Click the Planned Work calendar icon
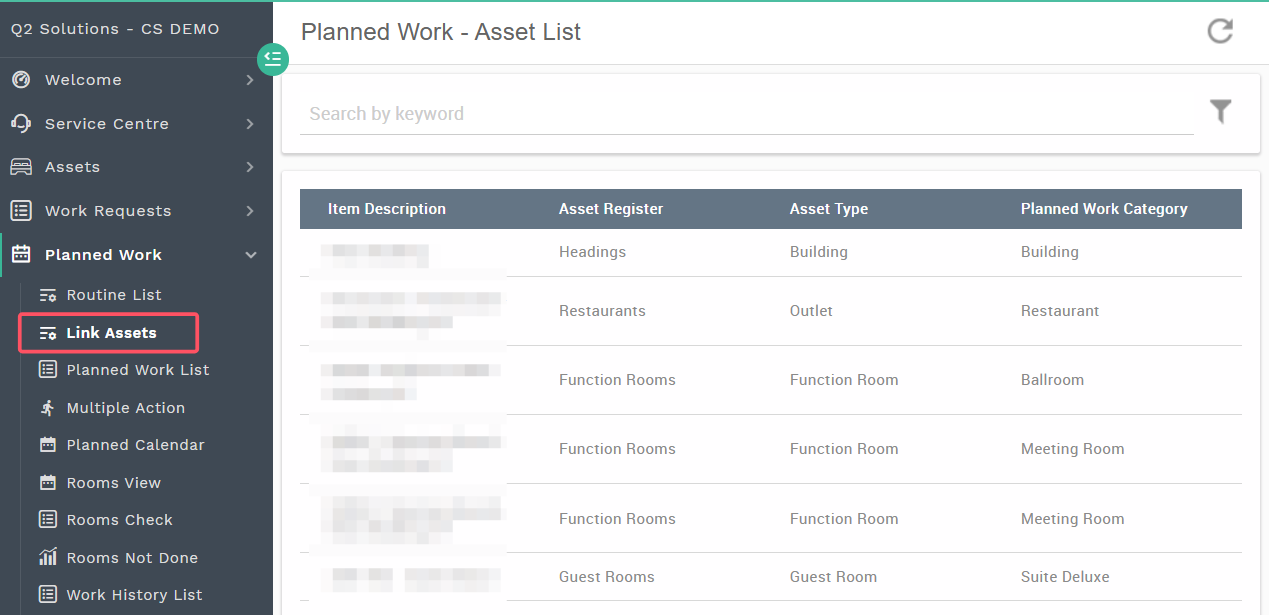This screenshot has height=615, width=1269. [x=20, y=255]
